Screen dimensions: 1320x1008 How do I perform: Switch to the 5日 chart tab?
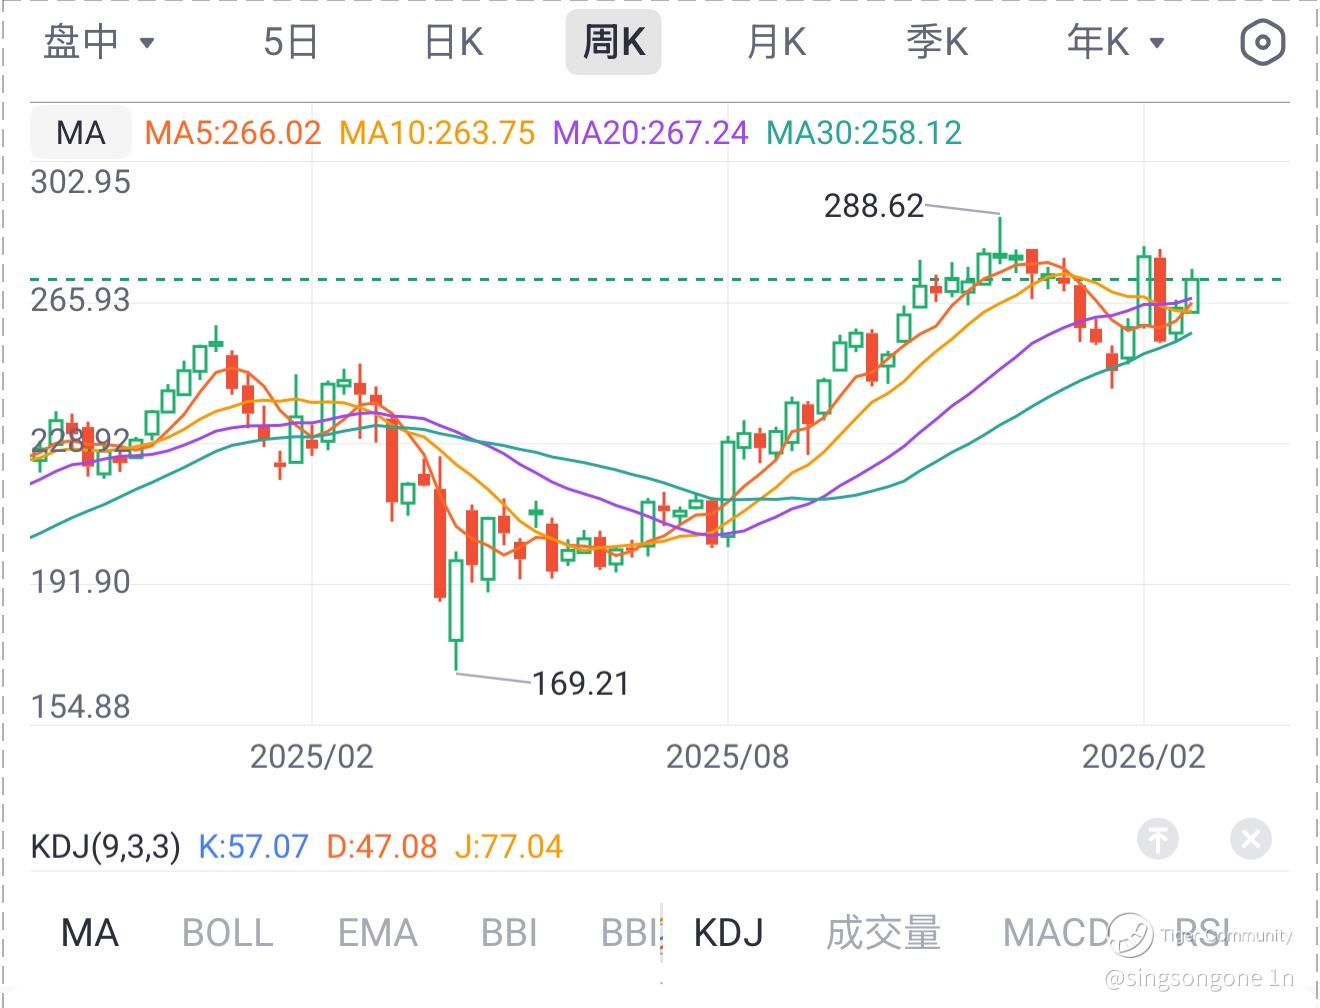(x=291, y=42)
